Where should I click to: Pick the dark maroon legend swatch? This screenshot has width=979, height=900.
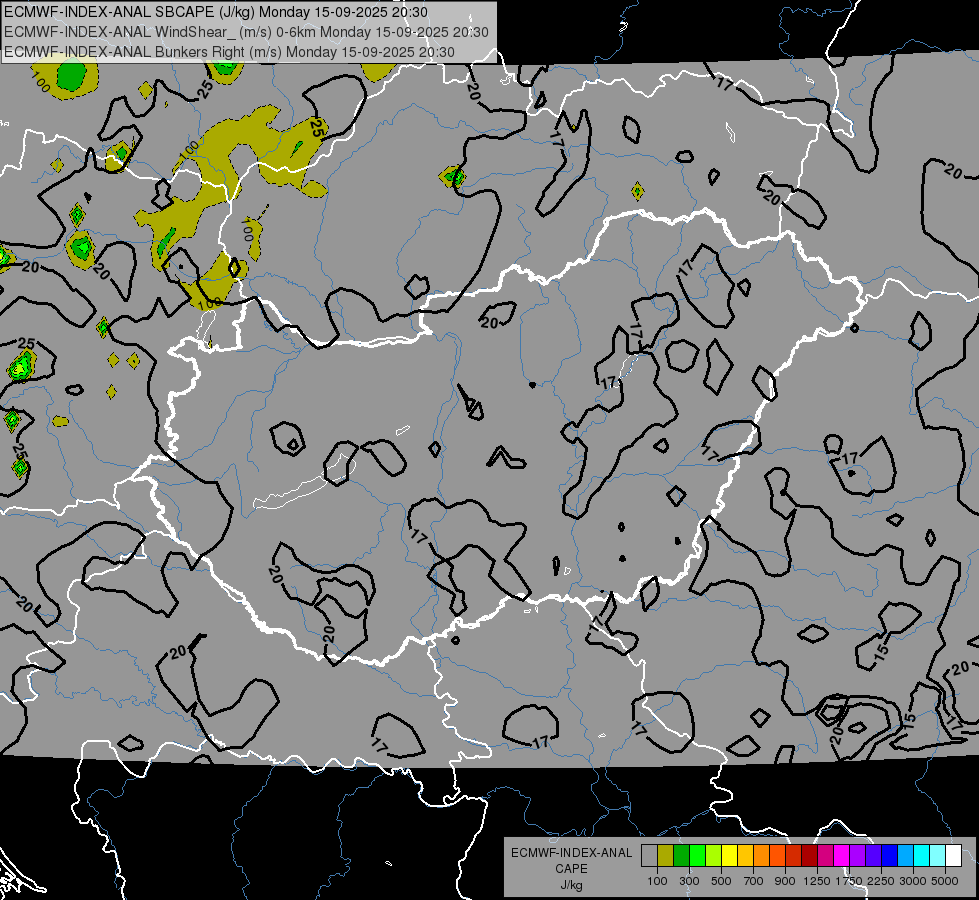809,855
